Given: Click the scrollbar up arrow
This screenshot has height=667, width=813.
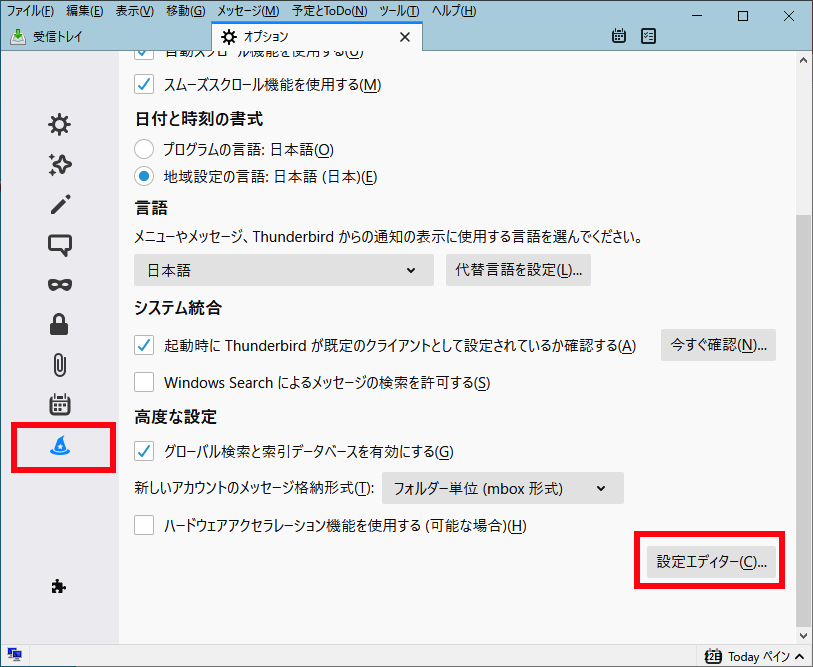Looking at the screenshot, I should coord(803,60).
